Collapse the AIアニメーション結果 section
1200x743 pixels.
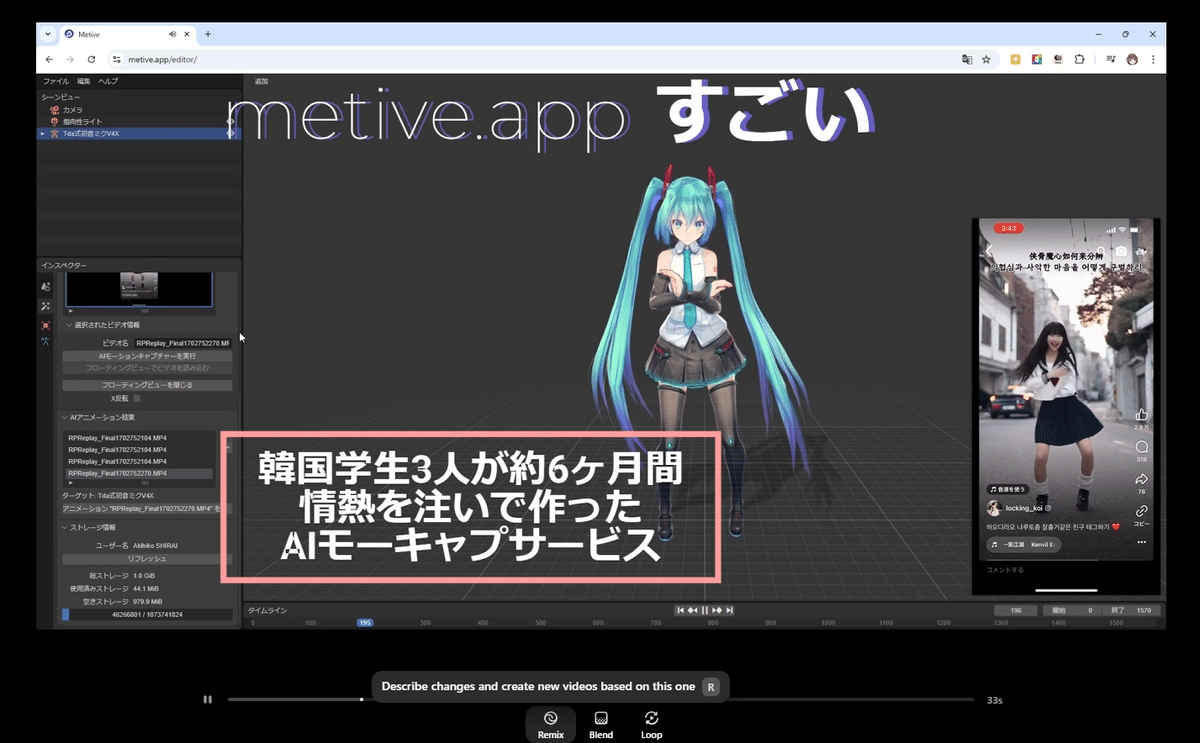[x=64, y=417]
